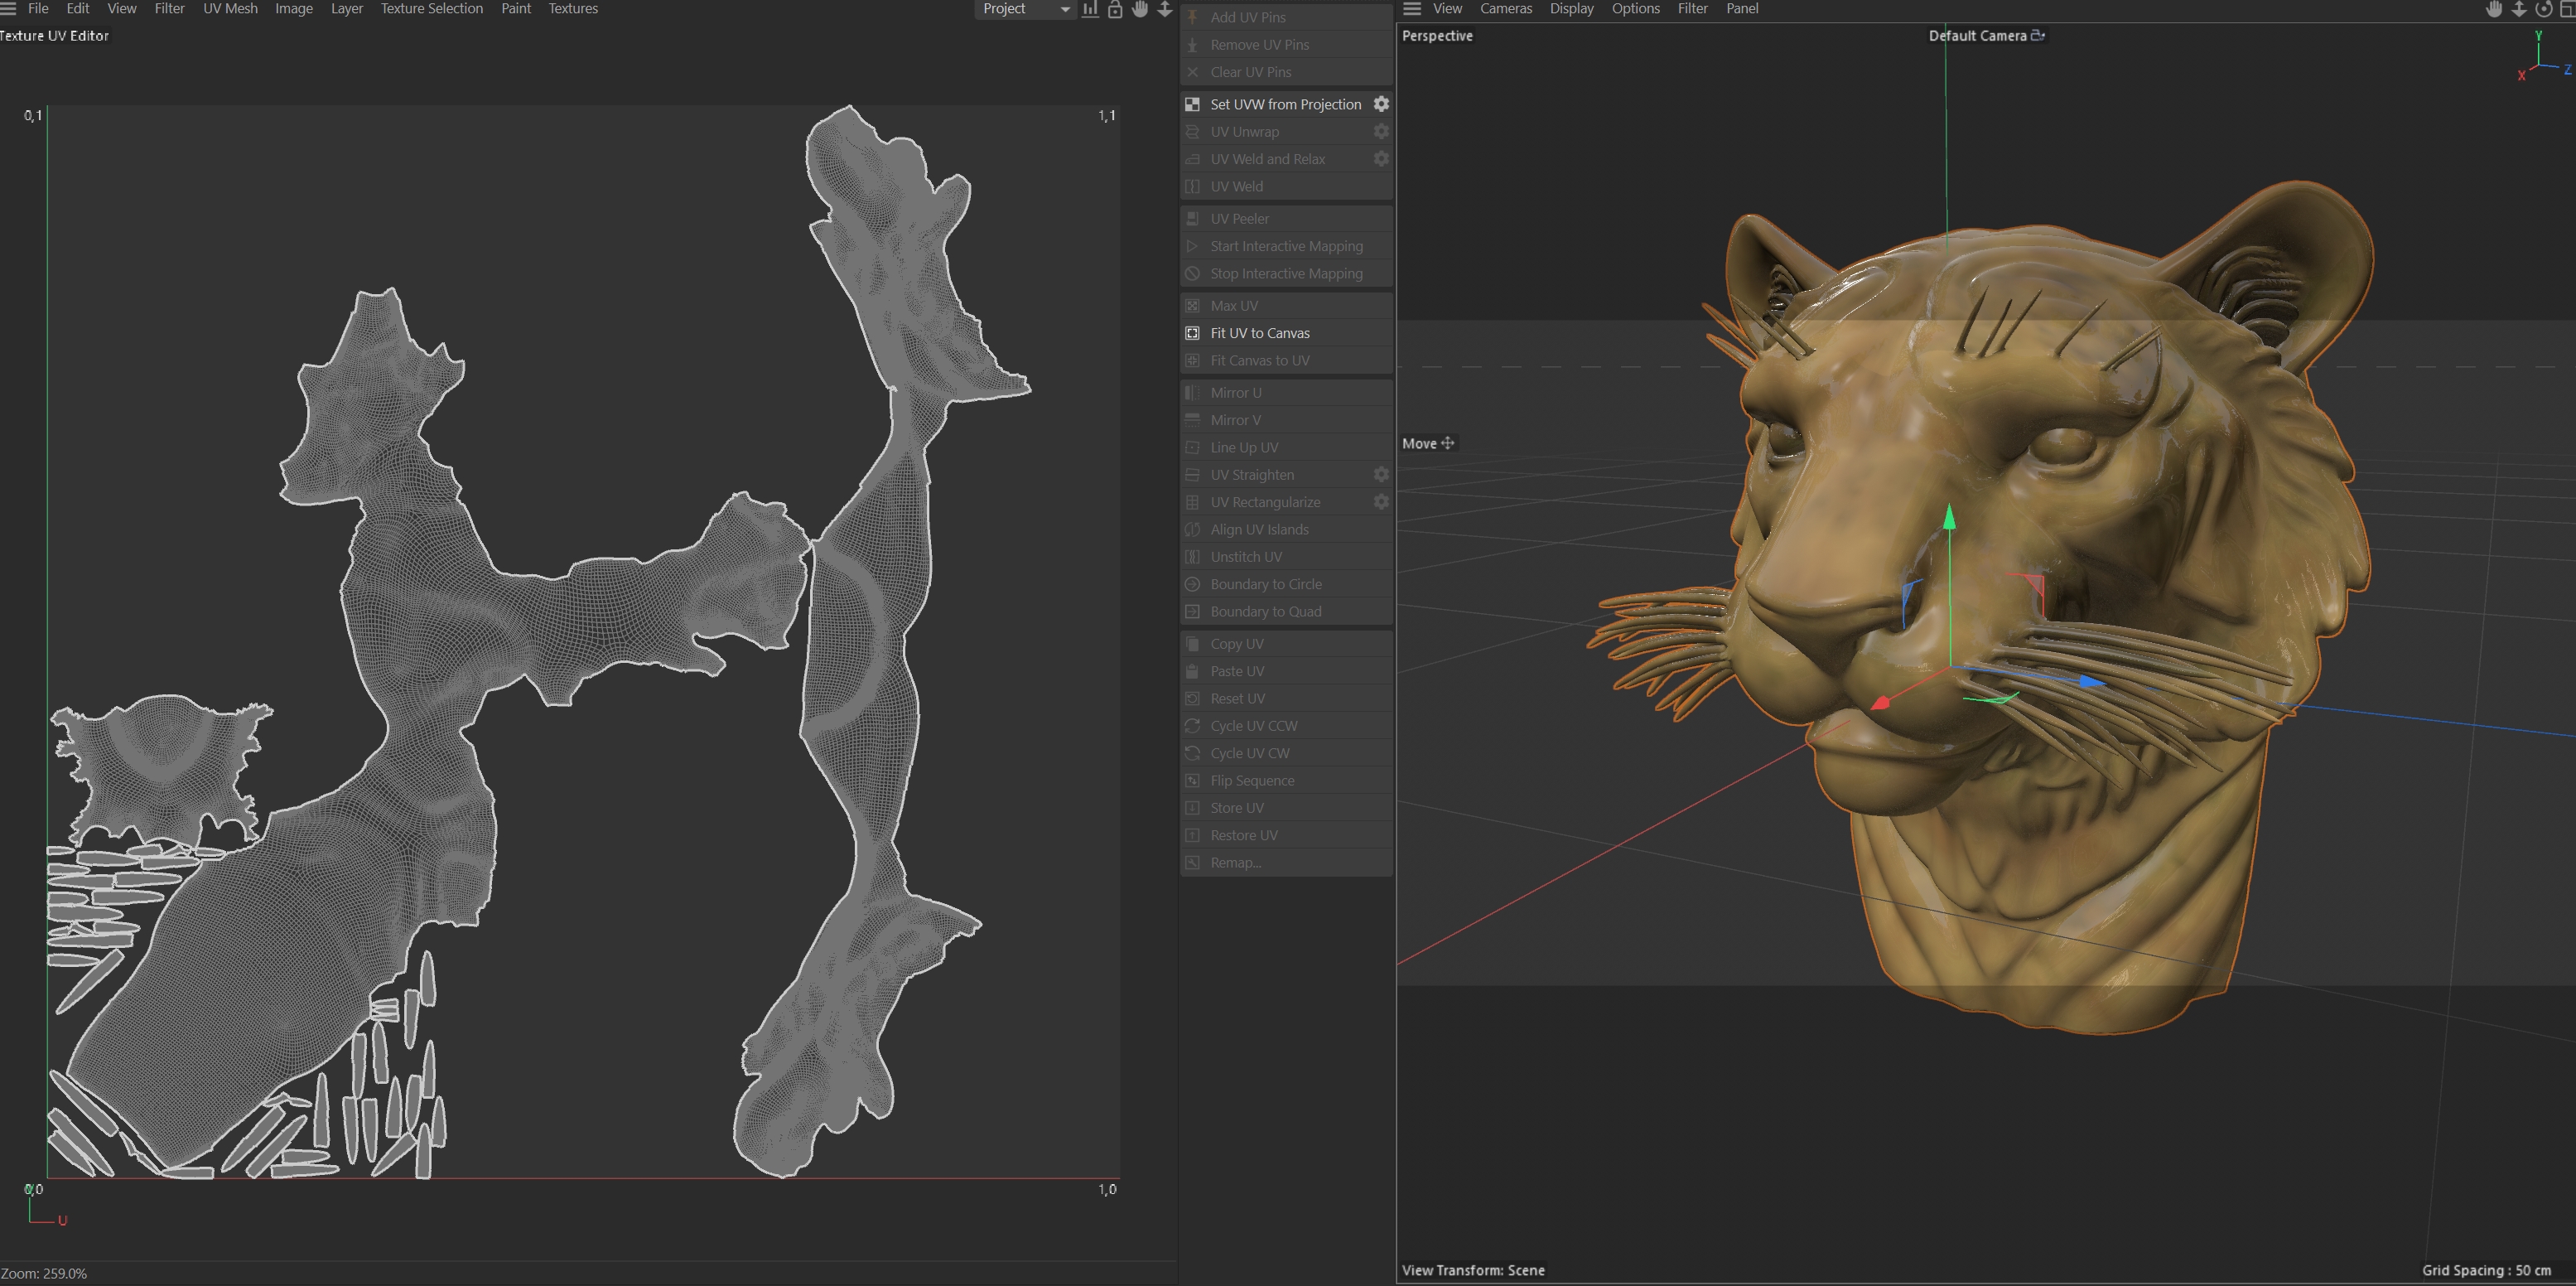Open the Cameras menu

1505,9
